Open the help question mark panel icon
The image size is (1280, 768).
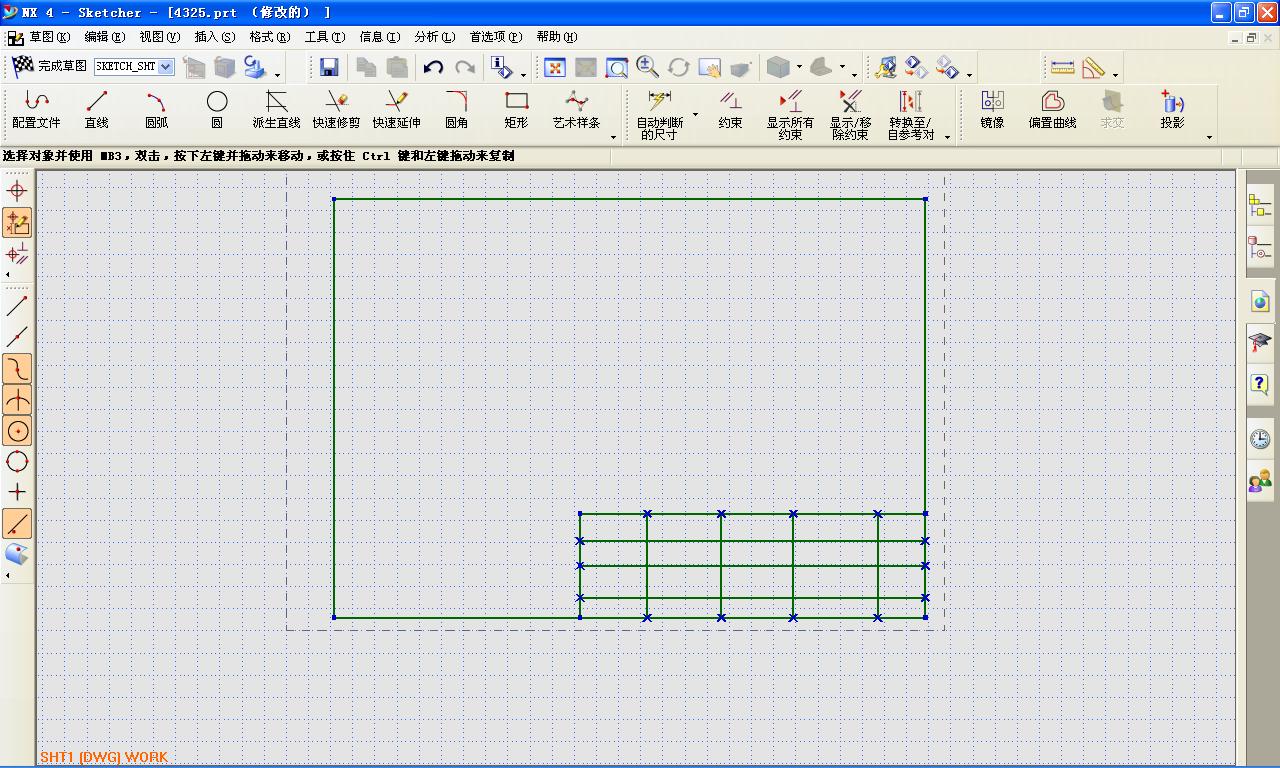coord(1260,383)
